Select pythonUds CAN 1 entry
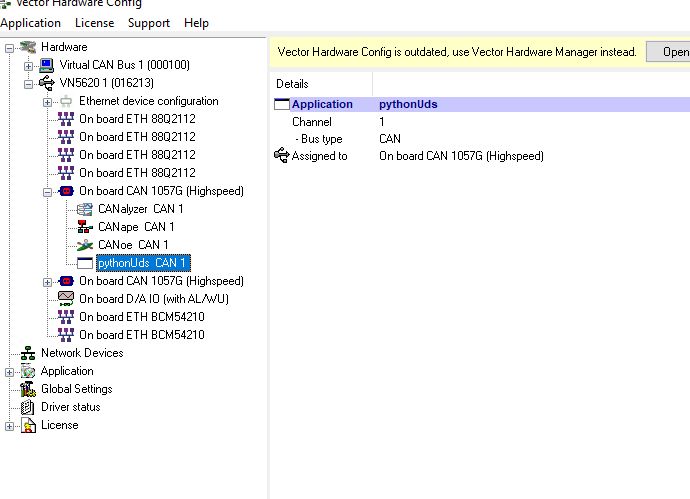 point(143,263)
